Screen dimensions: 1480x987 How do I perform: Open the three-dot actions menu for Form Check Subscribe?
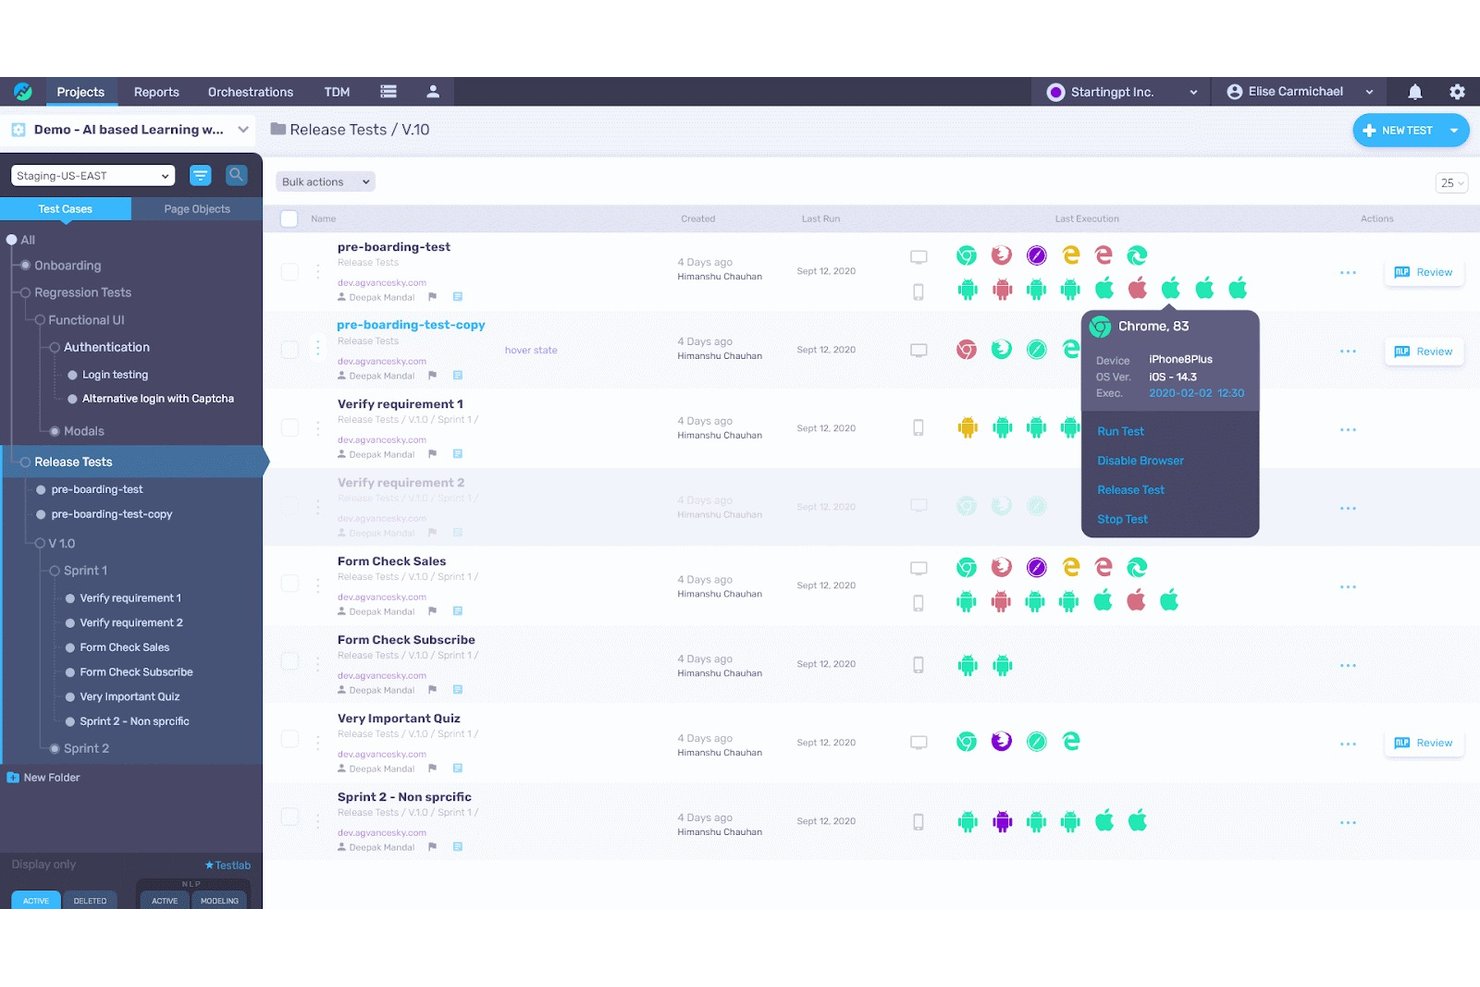[x=1348, y=666]
